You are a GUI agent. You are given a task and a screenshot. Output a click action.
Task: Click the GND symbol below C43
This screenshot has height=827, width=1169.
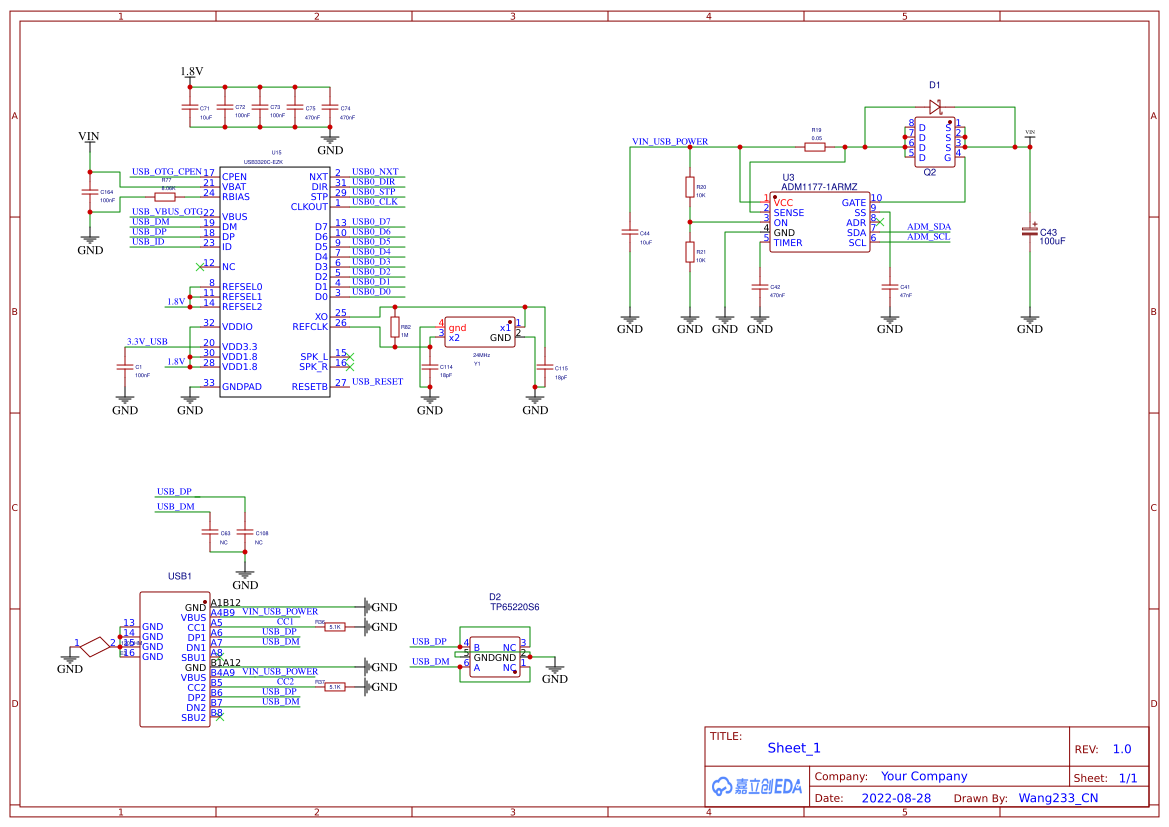1030,324
